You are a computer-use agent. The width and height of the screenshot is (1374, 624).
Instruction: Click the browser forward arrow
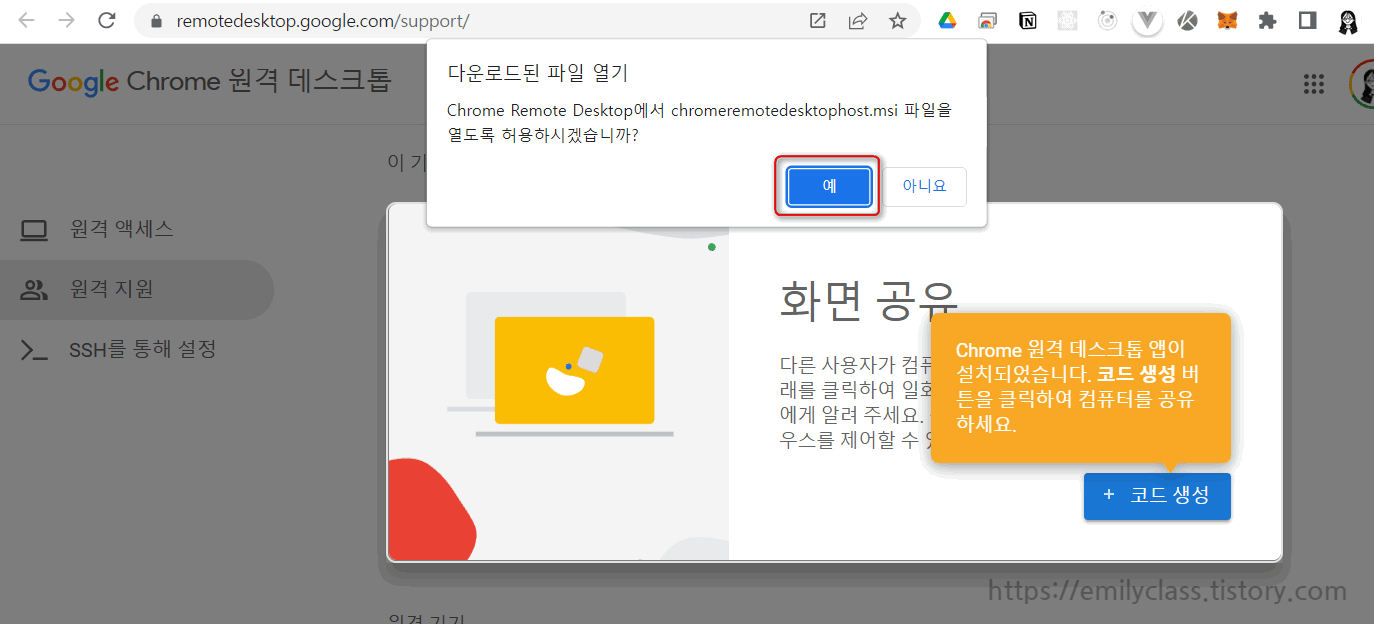67,21
